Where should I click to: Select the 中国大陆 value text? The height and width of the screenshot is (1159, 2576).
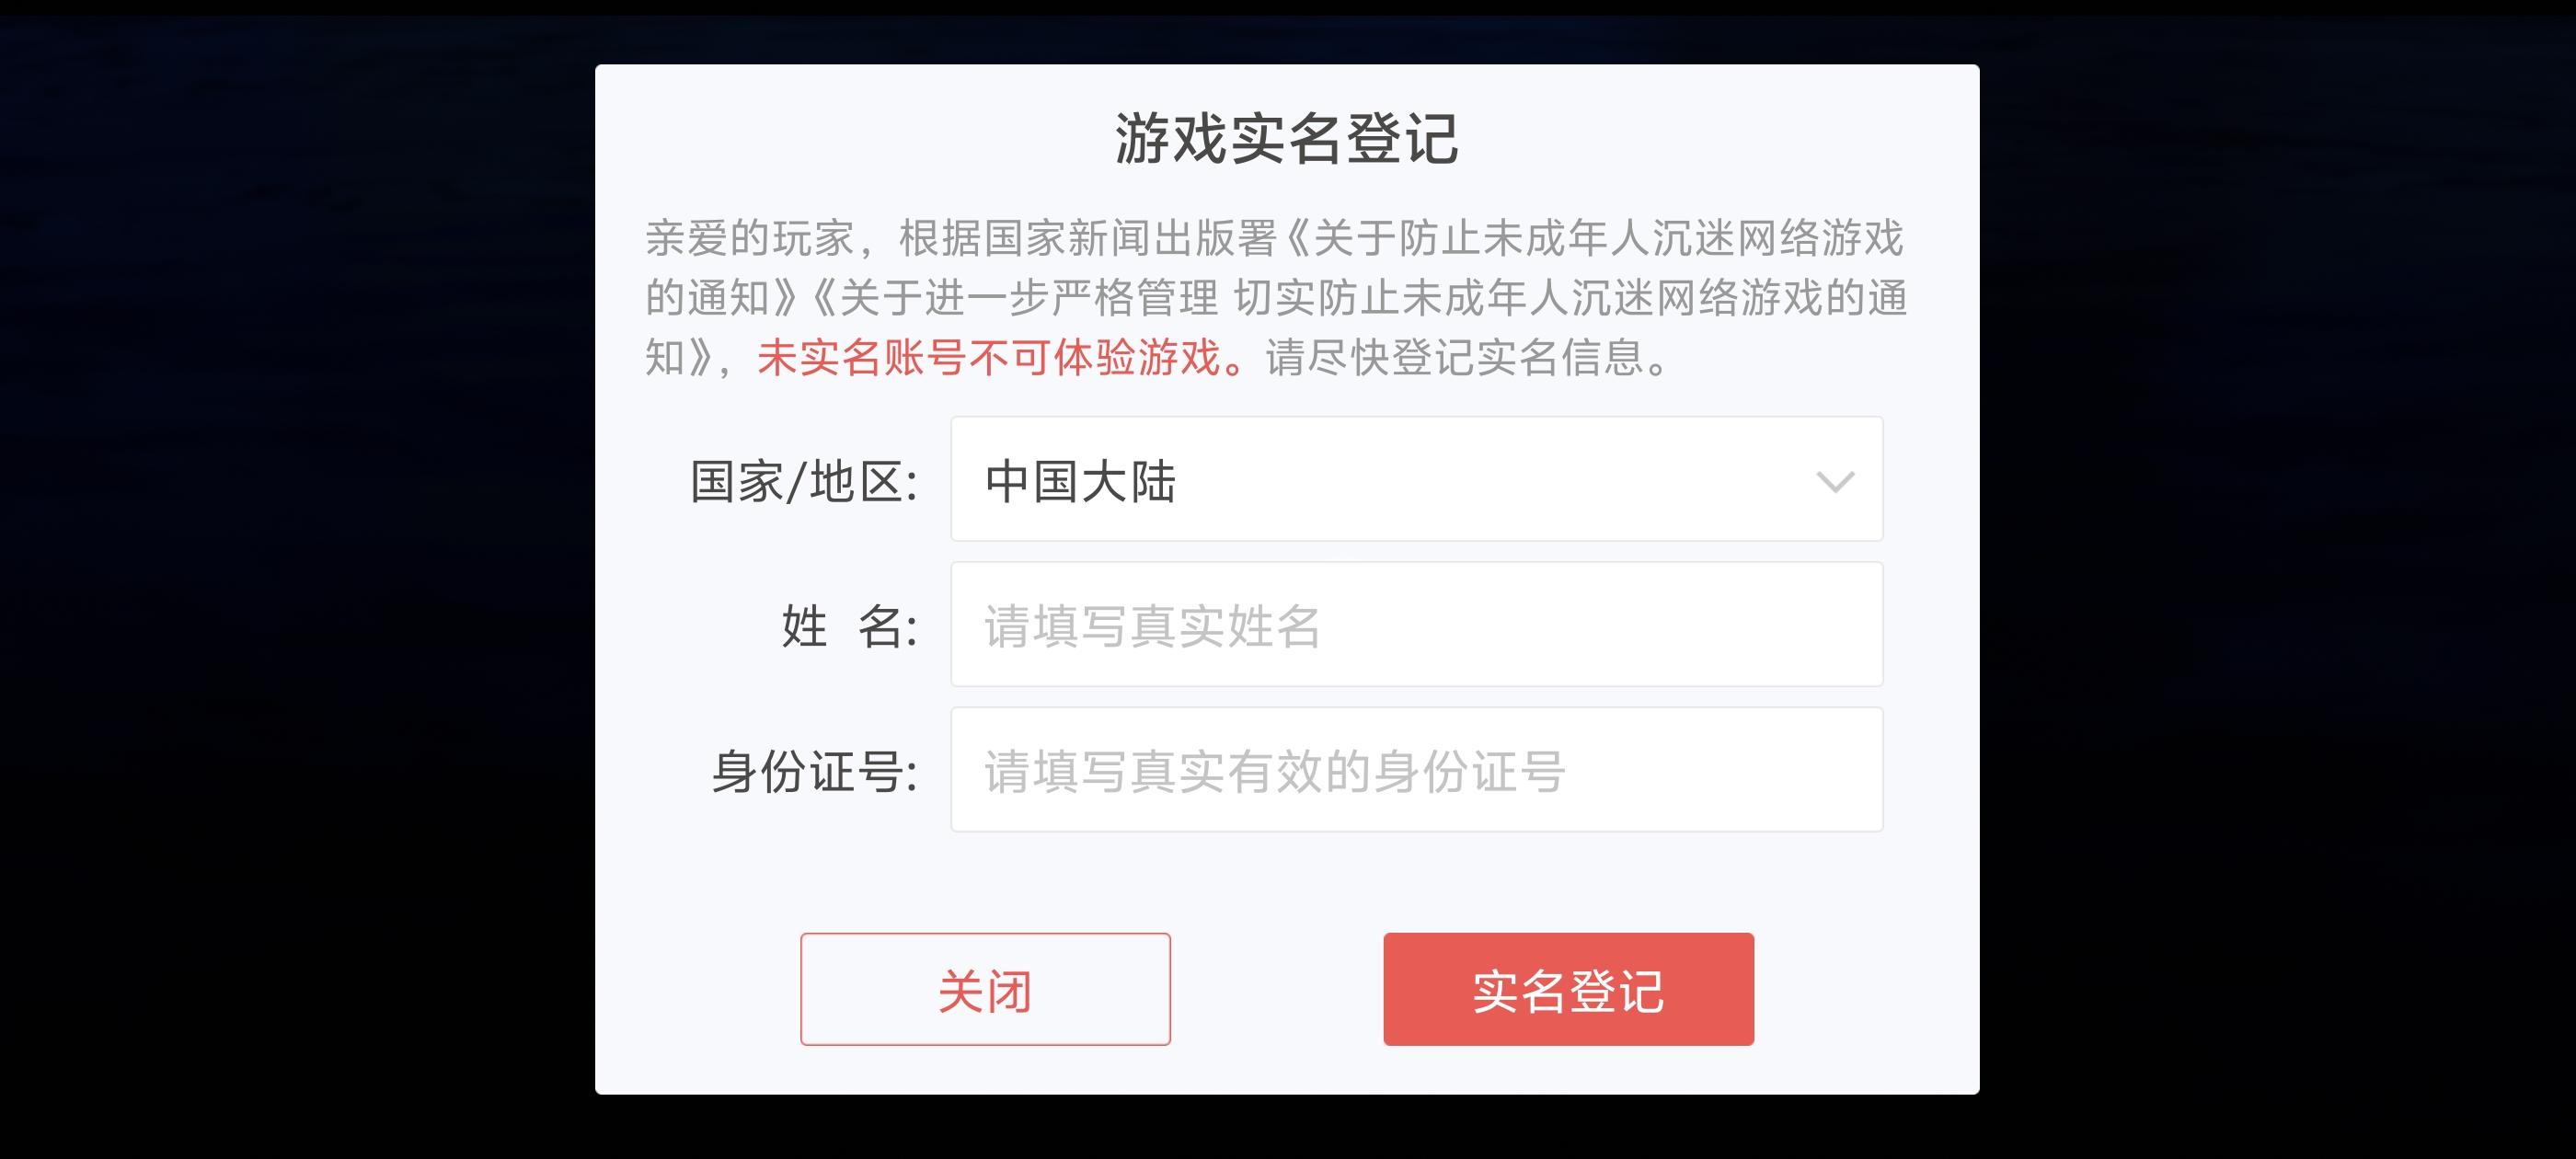coord(1080,482)
